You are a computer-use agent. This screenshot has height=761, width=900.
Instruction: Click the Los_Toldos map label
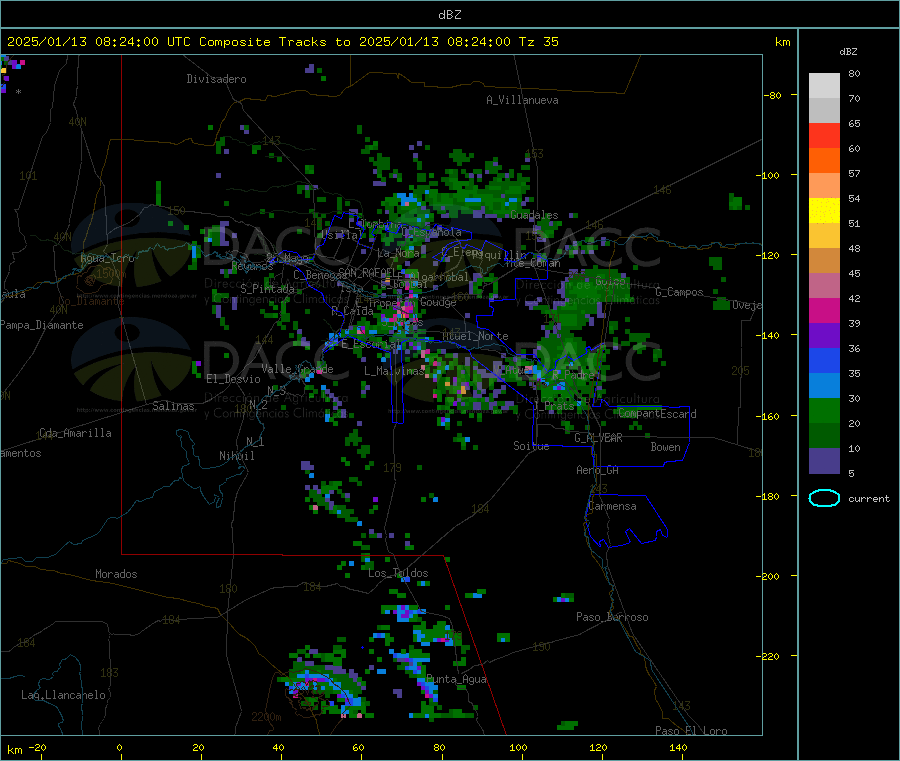click(x=398, y=573)
